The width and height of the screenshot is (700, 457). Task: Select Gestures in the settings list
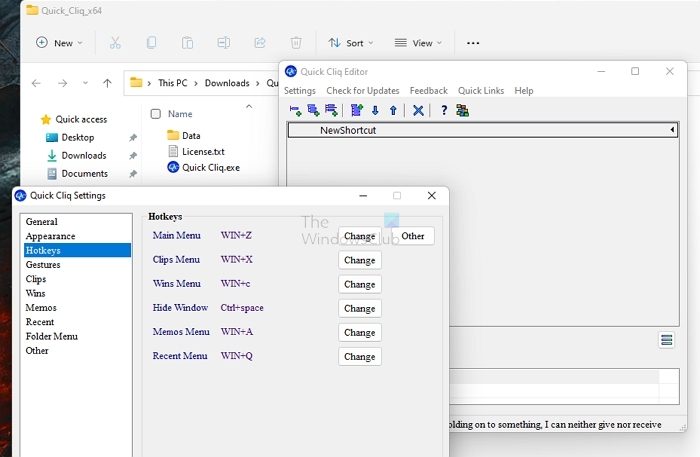pos(77,265)
